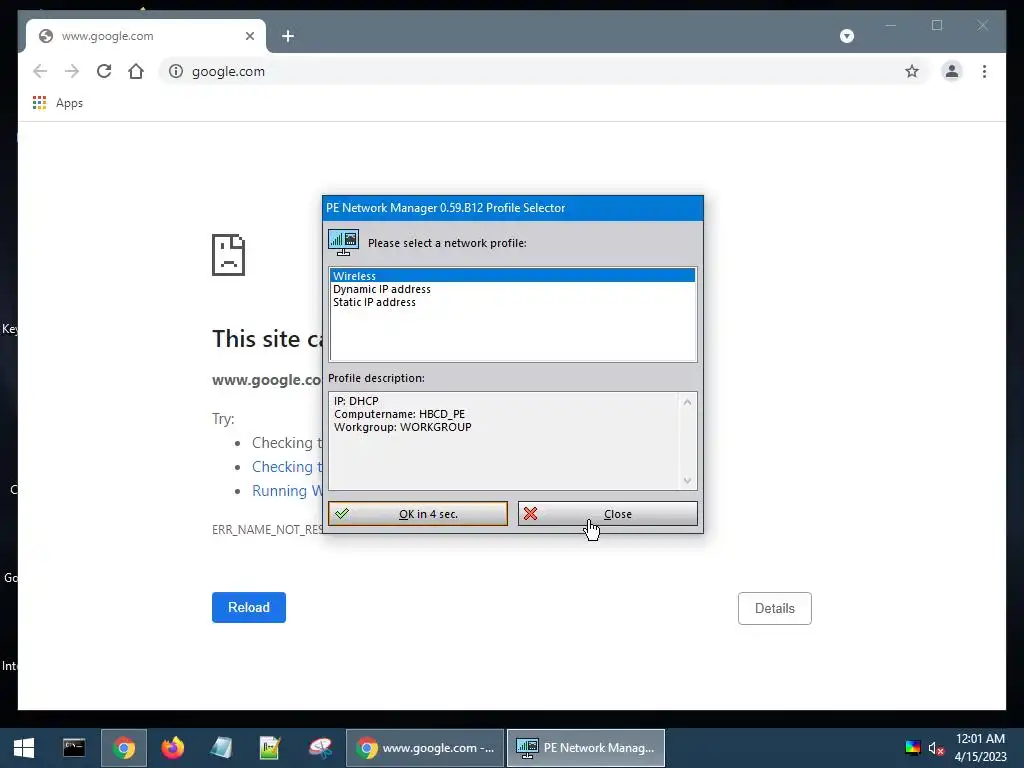Image resolution: width=1024 pixels, height=768 pixels.
Task: Go to the home page icon
Action: click(x=136, y=71)
